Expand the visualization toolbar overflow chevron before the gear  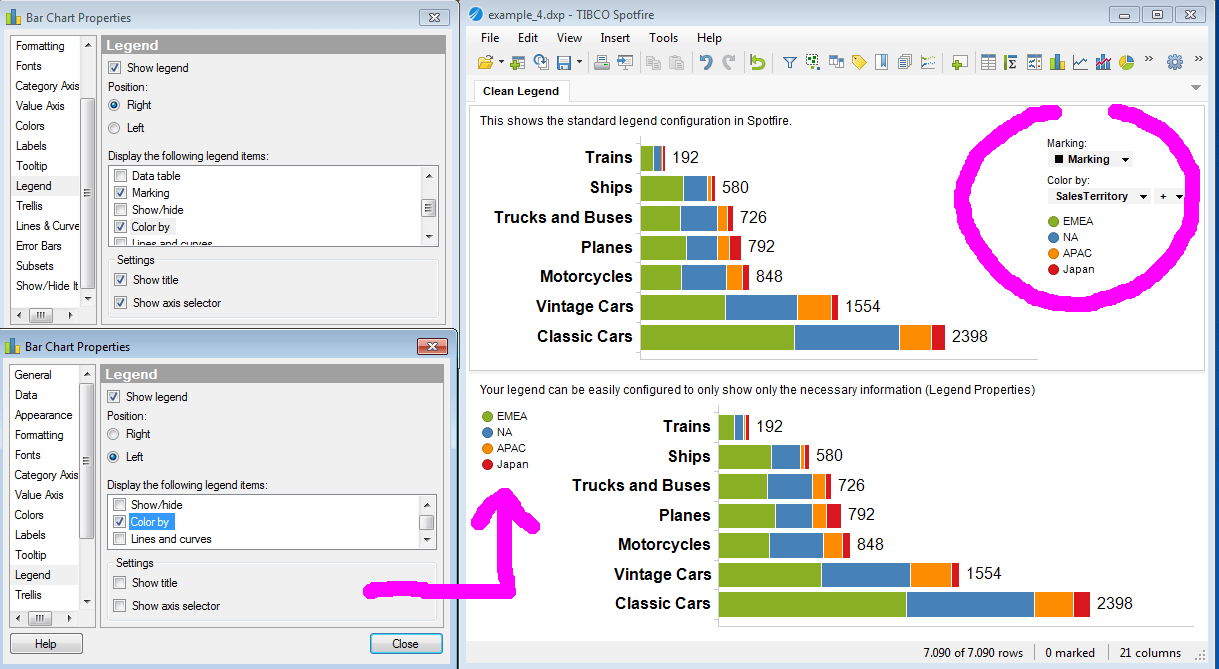[x=1148, y=59]
